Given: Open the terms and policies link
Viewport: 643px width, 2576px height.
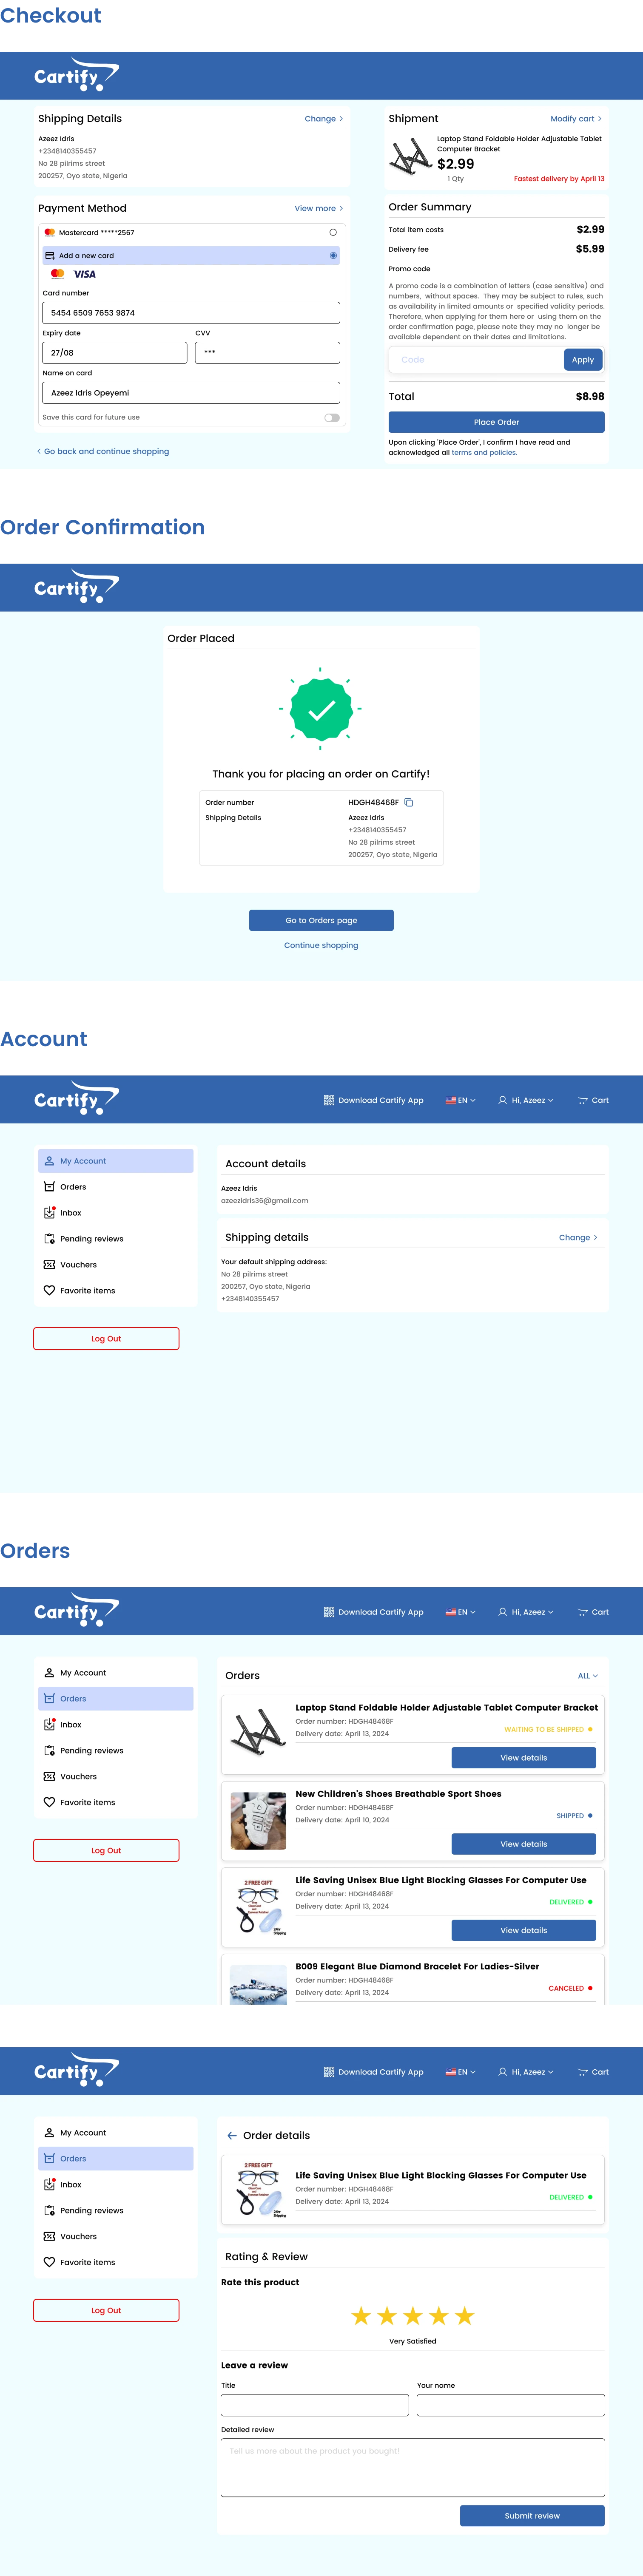Looking at the screenshot, I should [x=484, y=453].
